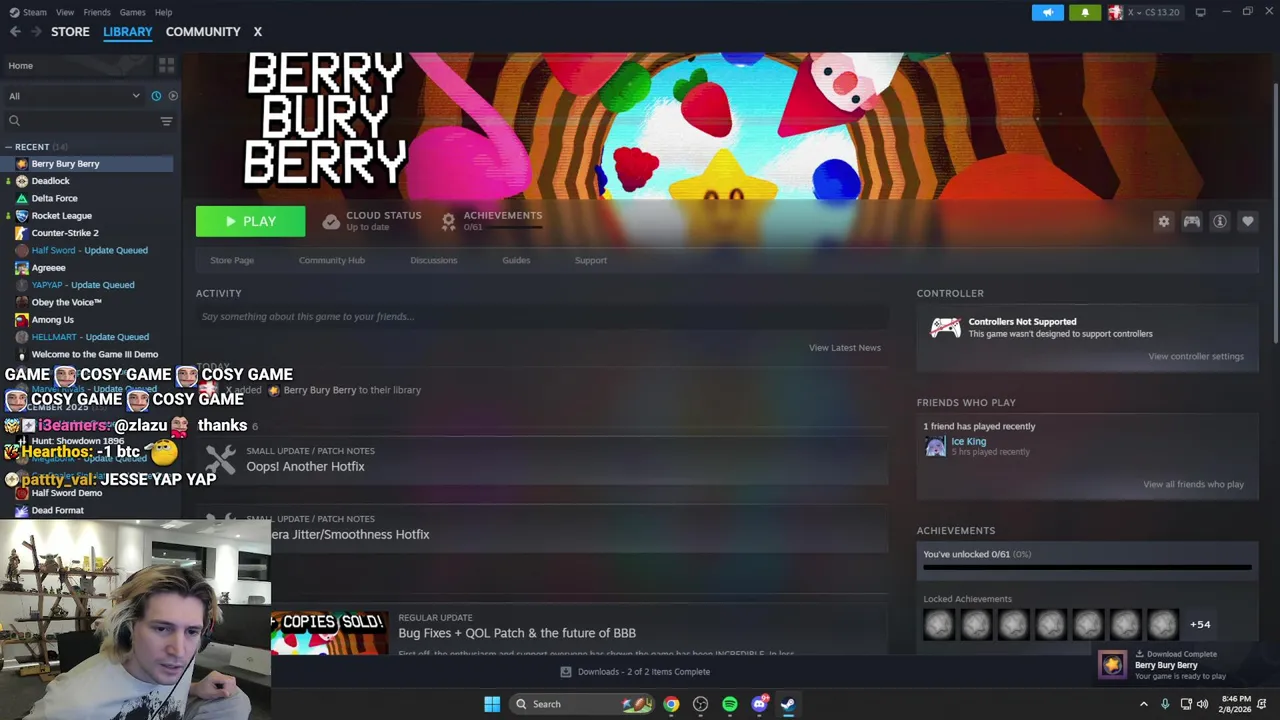Image resolution: width=1280 pixels, height=720 pixels.
Task: Switch to the STORE tab
Action: tap(70, 32)
